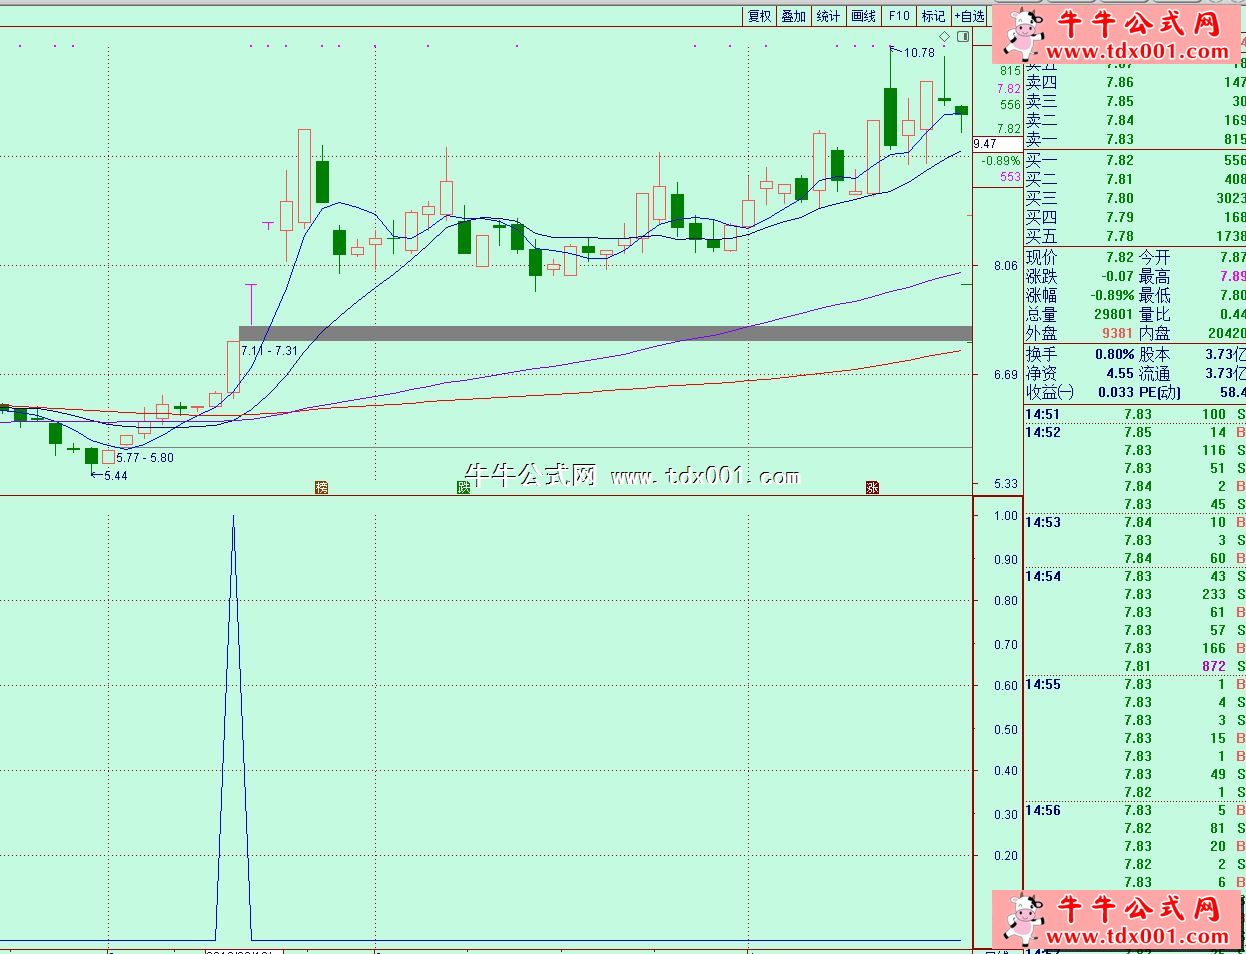Click the 最高 label
The height and width of the screenshot is (954, 1246).
tap(1154, 276)
